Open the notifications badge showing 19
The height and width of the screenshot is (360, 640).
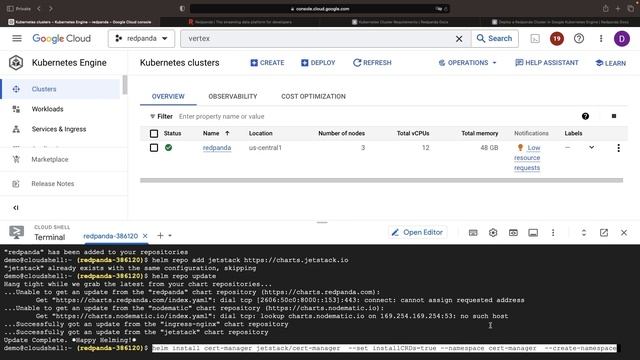point(557,39)
